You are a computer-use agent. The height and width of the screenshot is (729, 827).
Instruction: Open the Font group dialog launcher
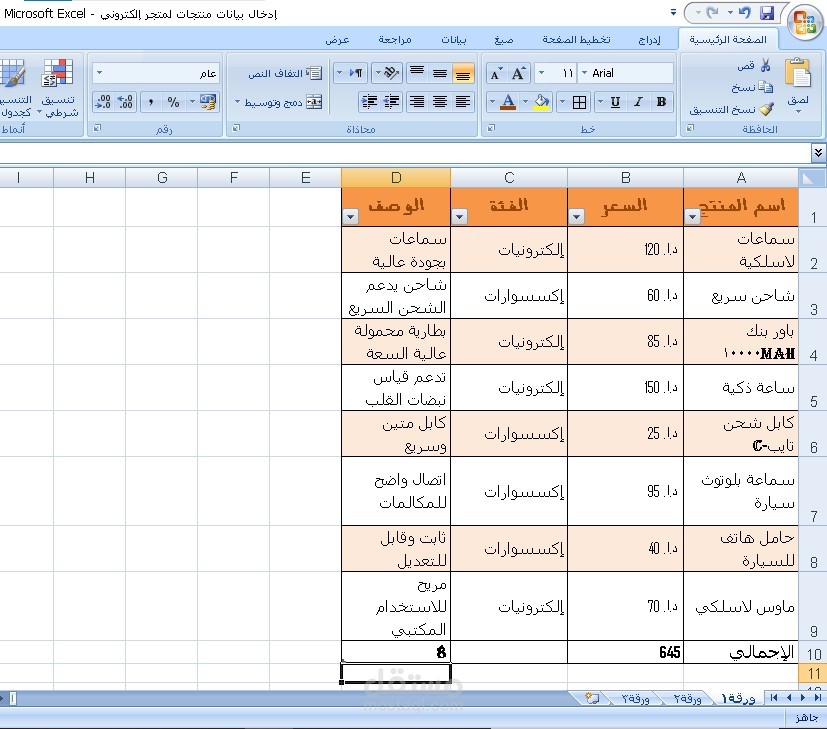point(491,128)
